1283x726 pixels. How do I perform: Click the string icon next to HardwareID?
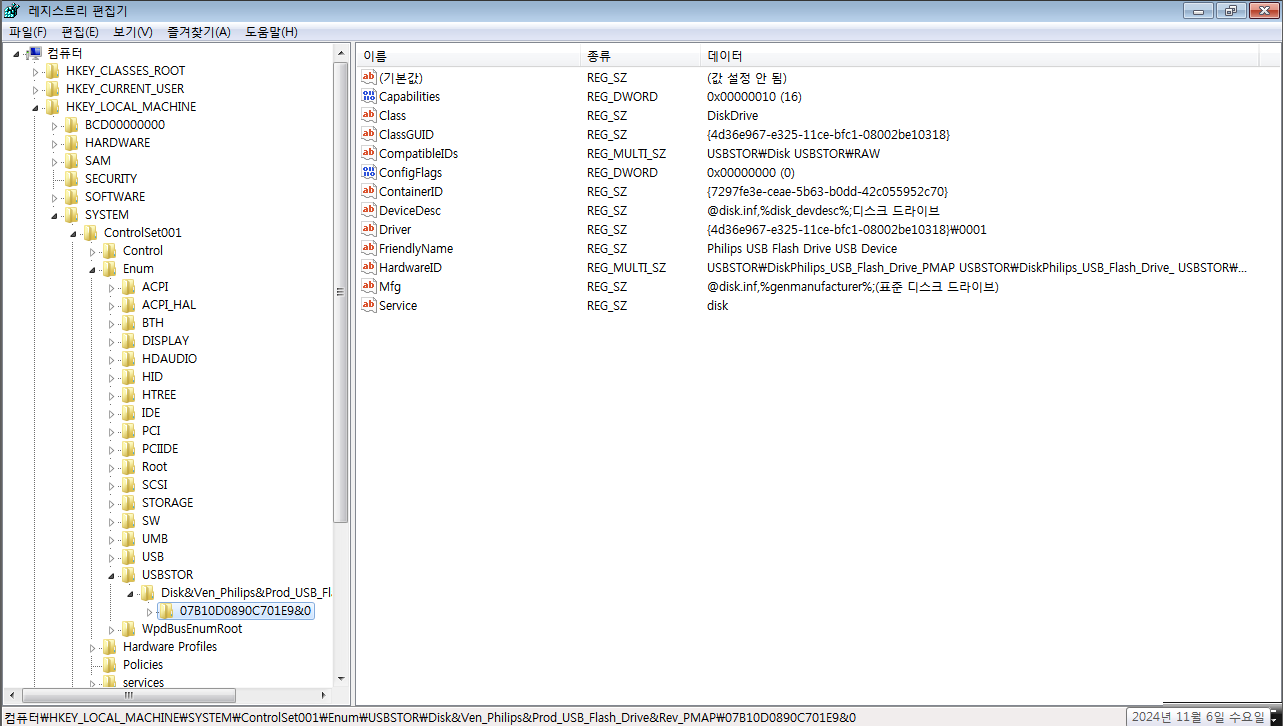369,268
